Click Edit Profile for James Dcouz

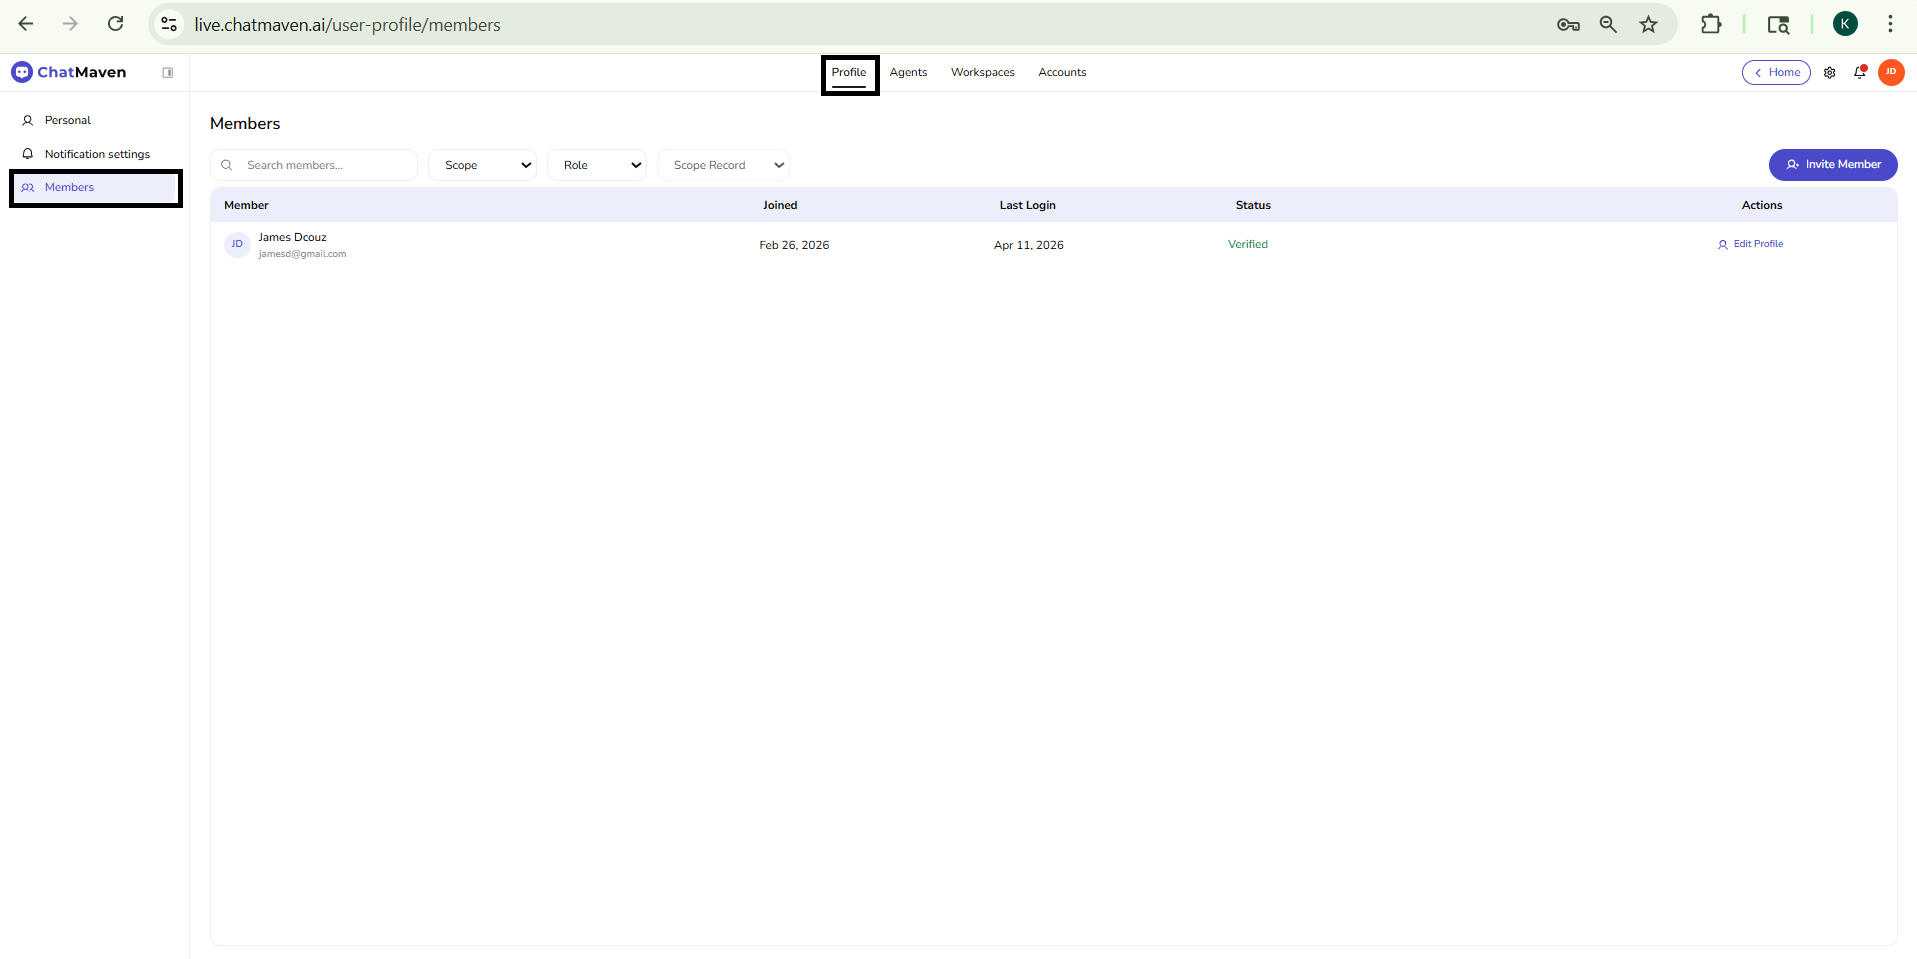[x=1750, y=244]
